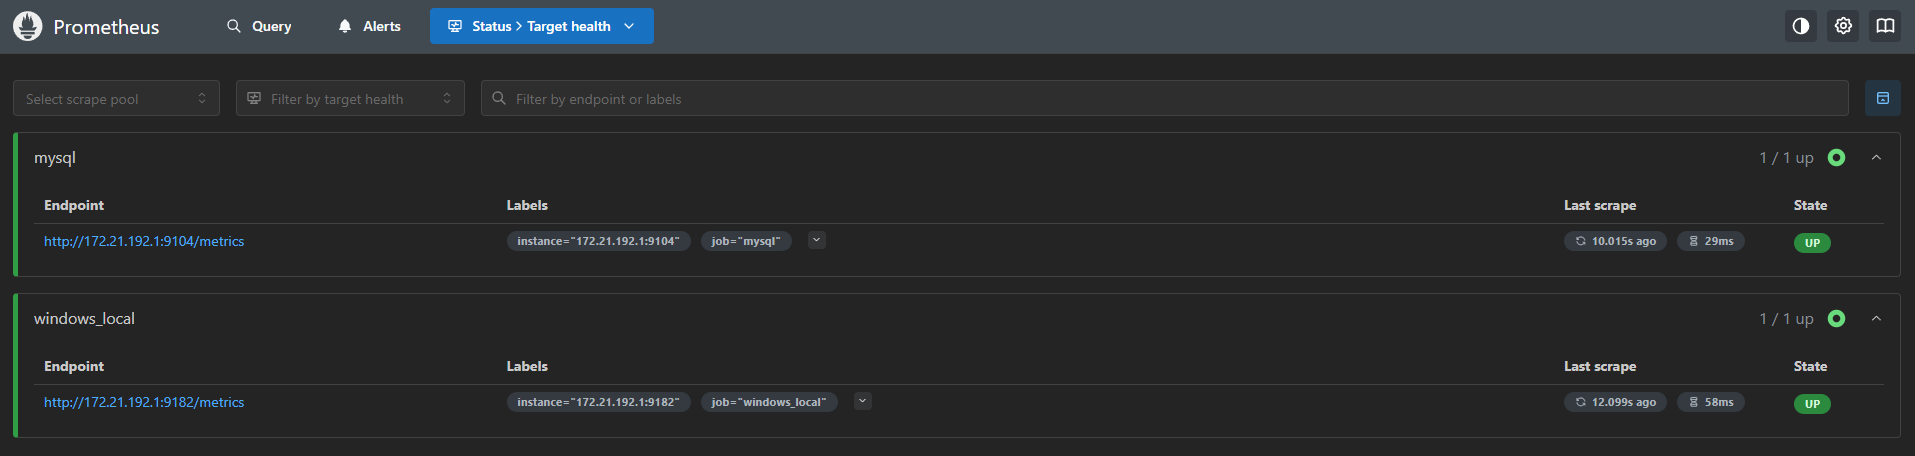
Task: Open the settings gear menu
Action: click(x=1843, y=26)
